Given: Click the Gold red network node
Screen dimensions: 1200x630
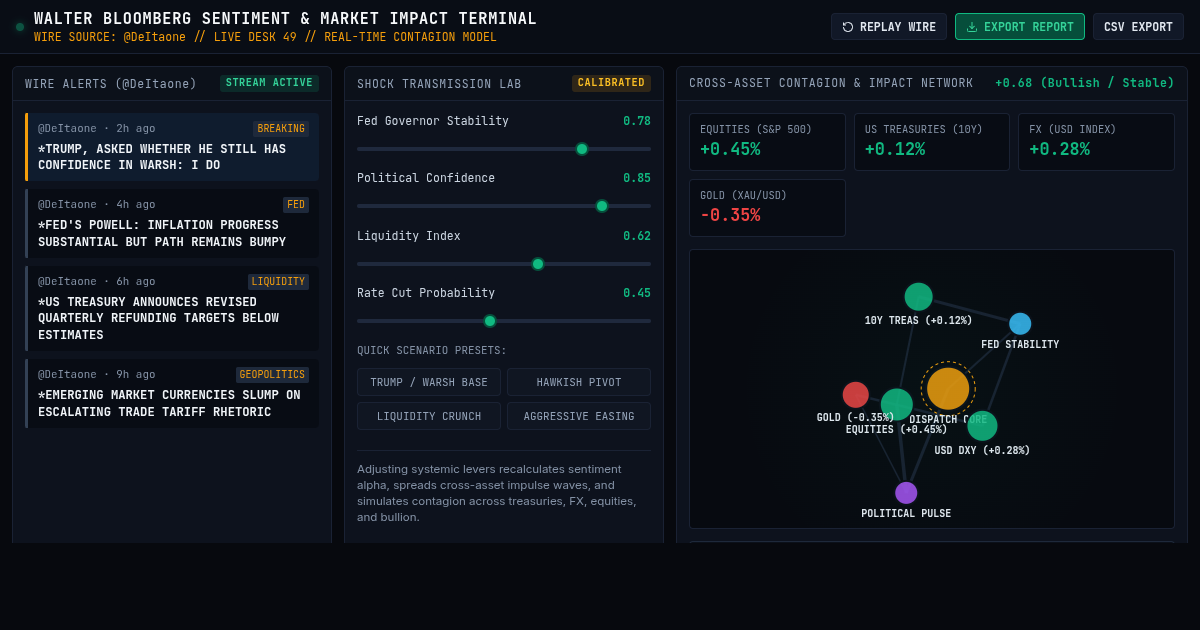Looking at the screenshot, I should click(x=856, y=395).
